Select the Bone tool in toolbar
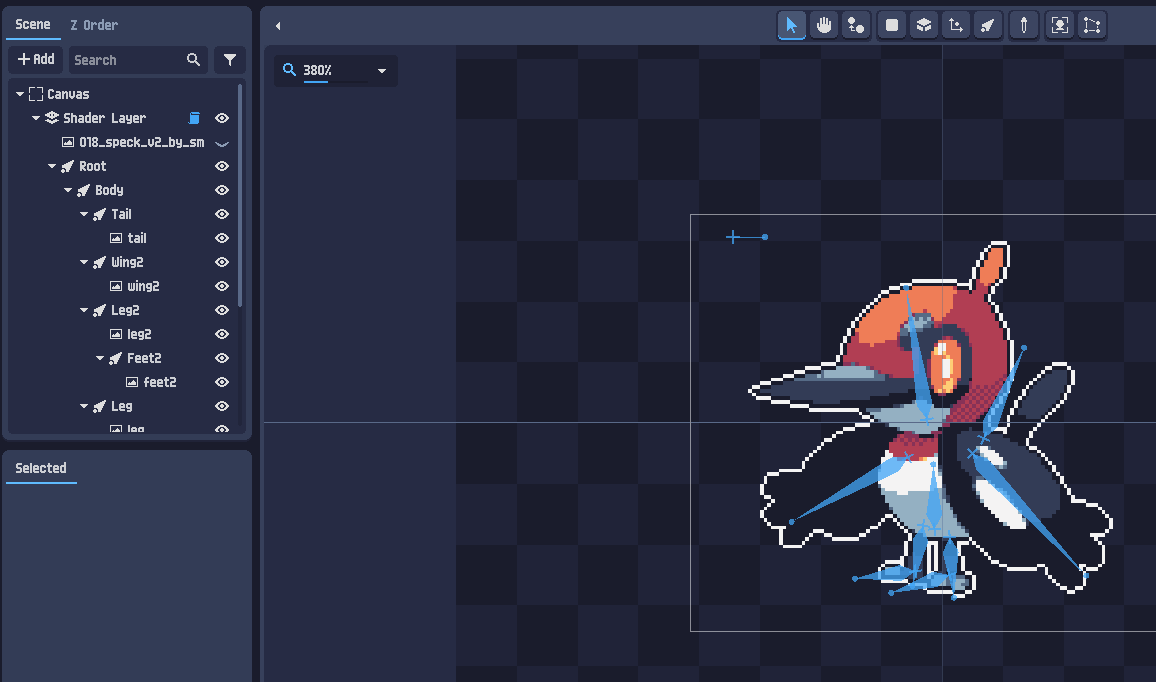Viewport: 1156px width, 682px height. [988, 25]
